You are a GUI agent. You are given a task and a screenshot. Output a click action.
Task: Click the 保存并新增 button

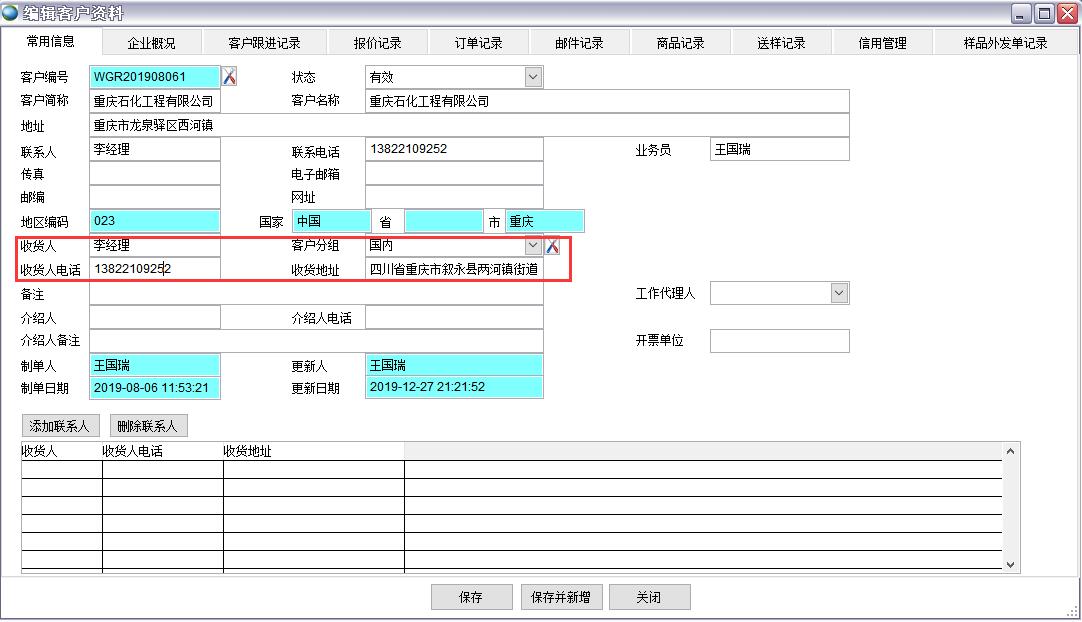pos(560,597)
